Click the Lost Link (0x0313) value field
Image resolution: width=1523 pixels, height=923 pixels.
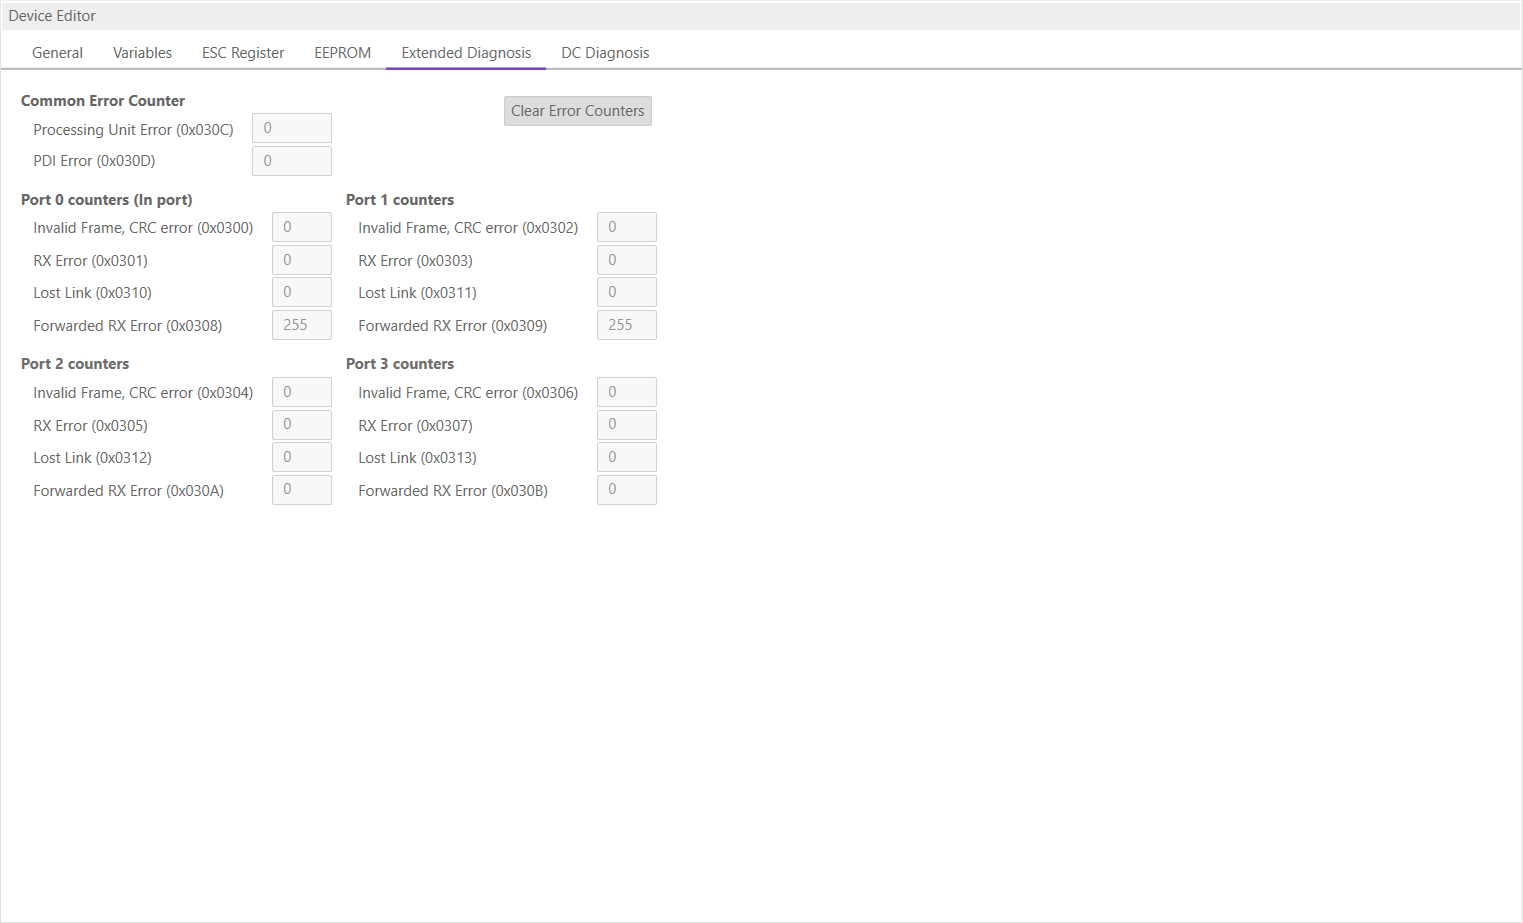click(626, 457)
